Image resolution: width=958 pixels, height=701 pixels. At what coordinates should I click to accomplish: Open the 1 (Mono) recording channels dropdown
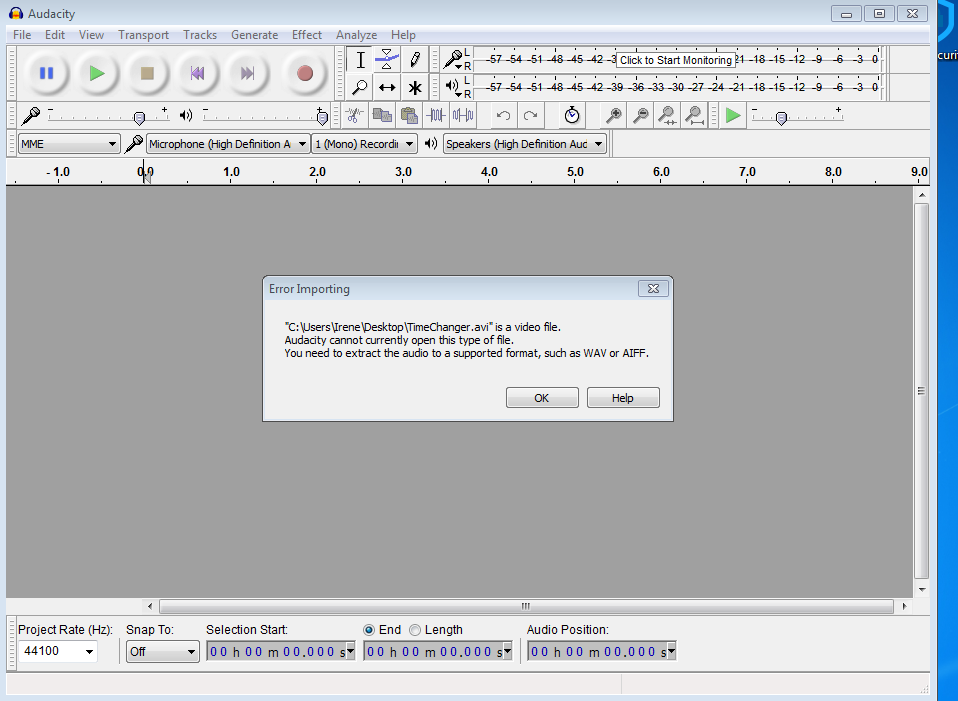365,144
